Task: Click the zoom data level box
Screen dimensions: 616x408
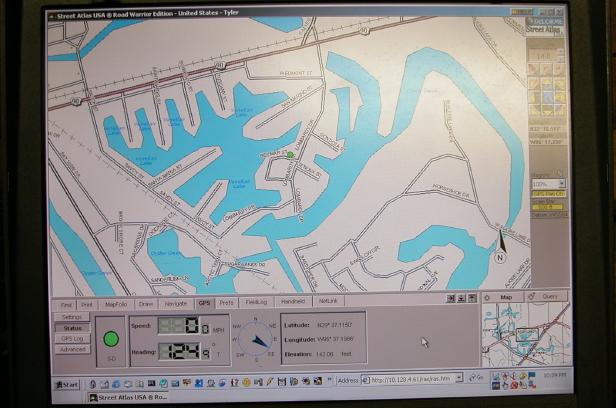Action: point(545,55)
